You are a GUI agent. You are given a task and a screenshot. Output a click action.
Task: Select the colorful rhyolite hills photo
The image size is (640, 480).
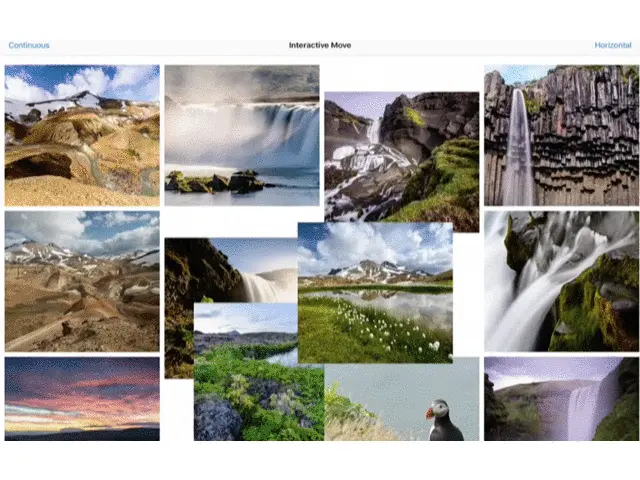point(82,135)
